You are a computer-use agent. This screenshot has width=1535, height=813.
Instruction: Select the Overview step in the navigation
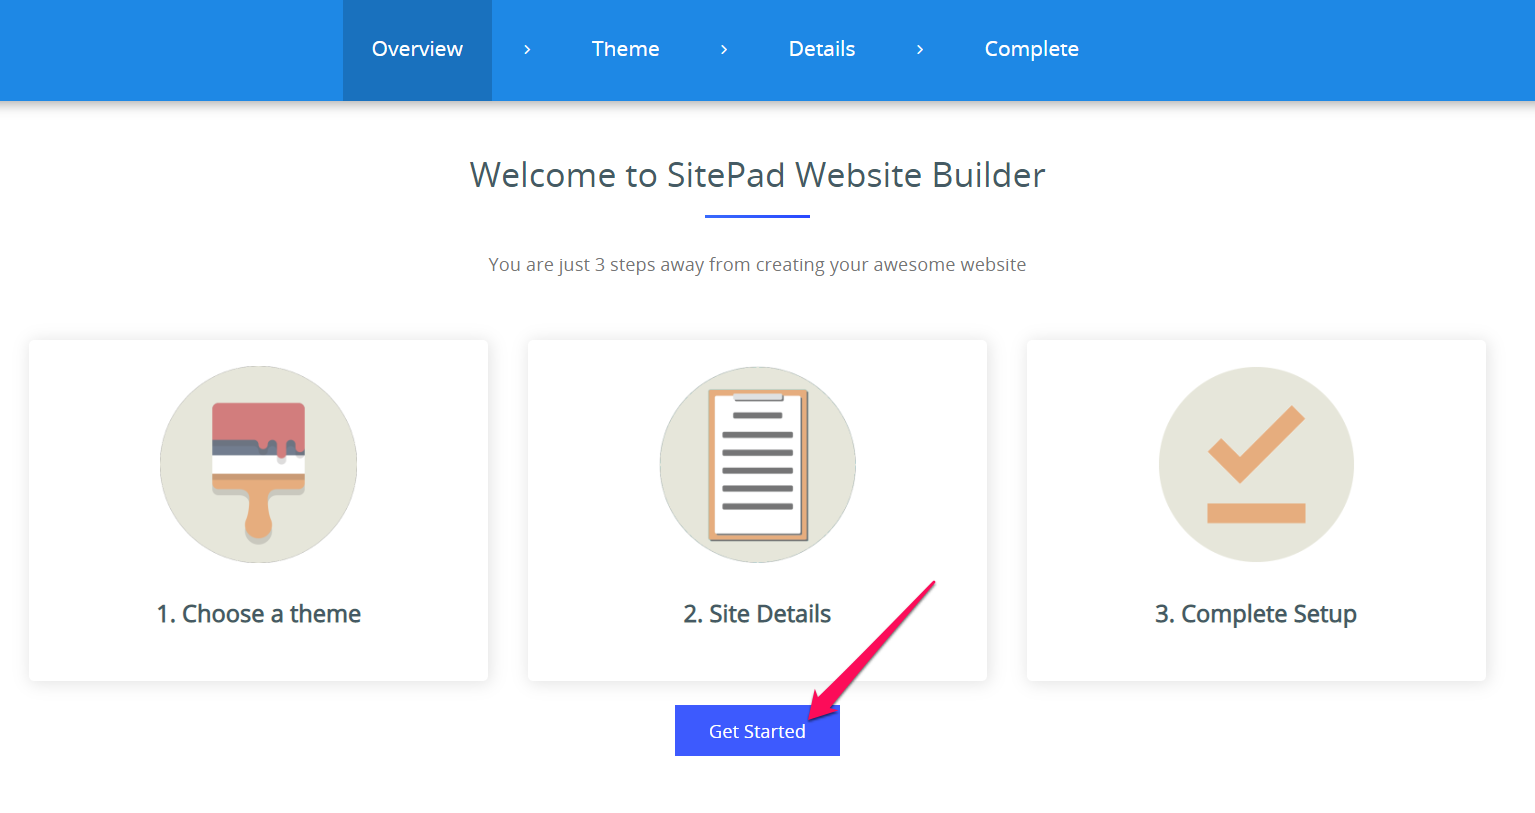[417, 48]
